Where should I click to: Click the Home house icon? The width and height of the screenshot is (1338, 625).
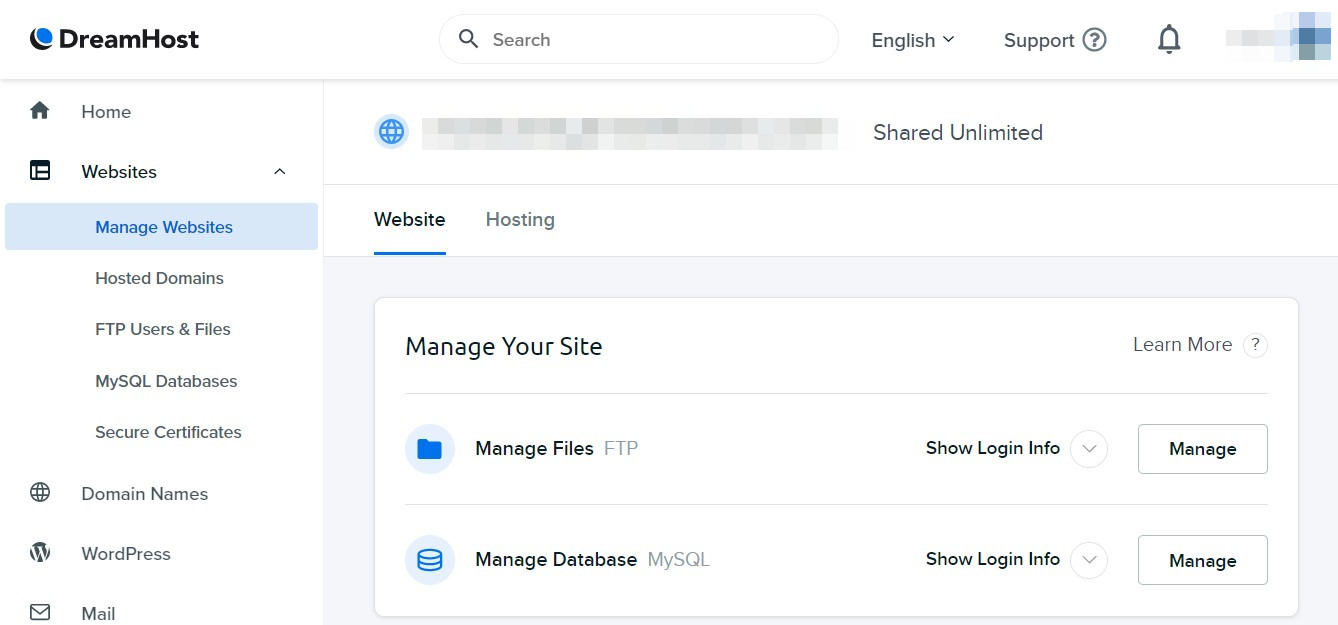(40, 111)
